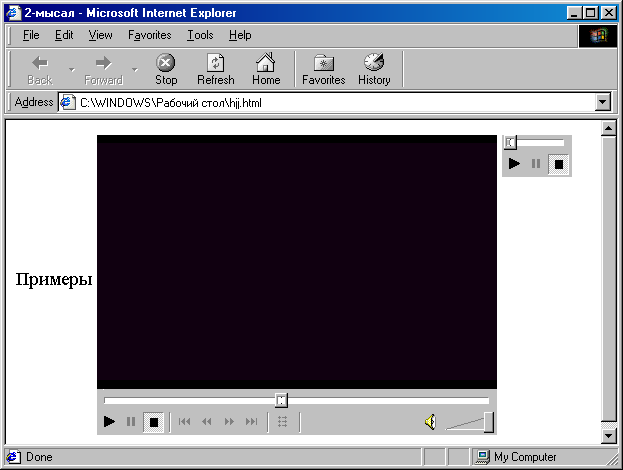This screenshot has width=623, height=470.
Task: Play the video in the large player
Action: [x=109, y=422]
